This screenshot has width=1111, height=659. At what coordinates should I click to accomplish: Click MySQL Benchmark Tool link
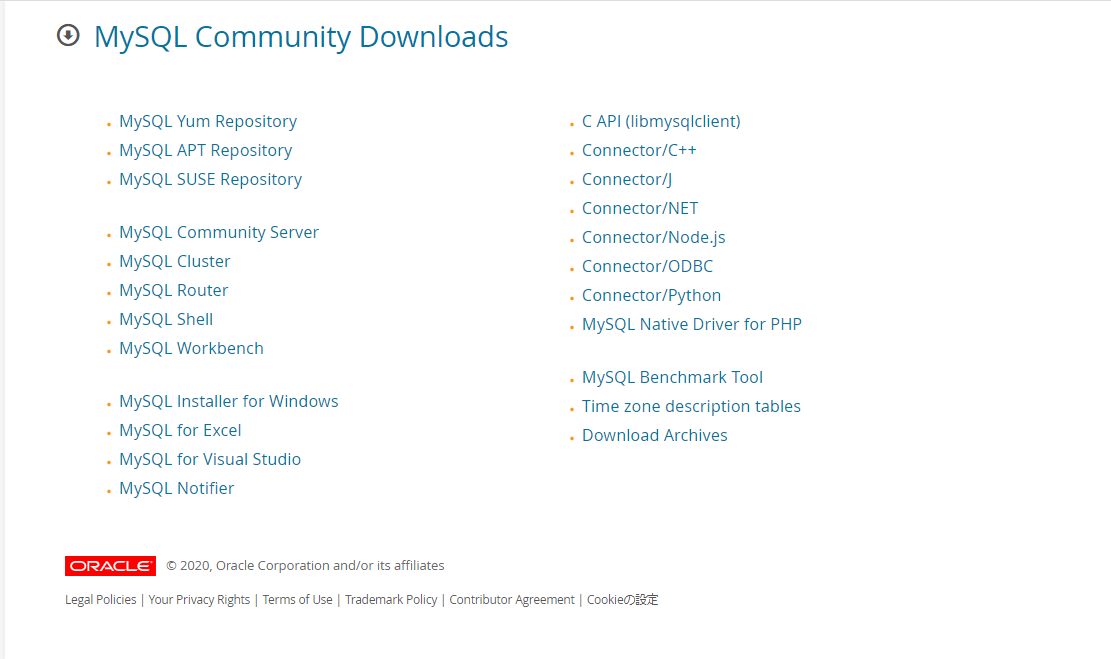tap(672, 377)
